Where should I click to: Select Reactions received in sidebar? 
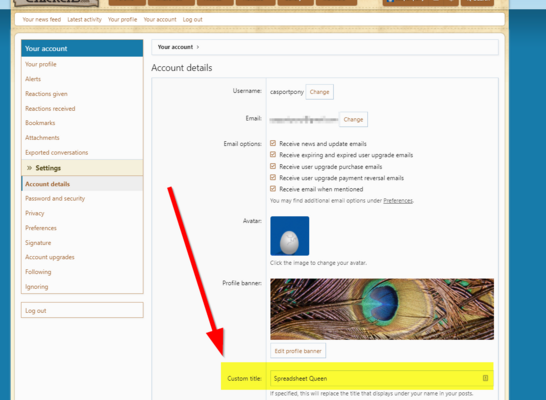coord(50,109)
